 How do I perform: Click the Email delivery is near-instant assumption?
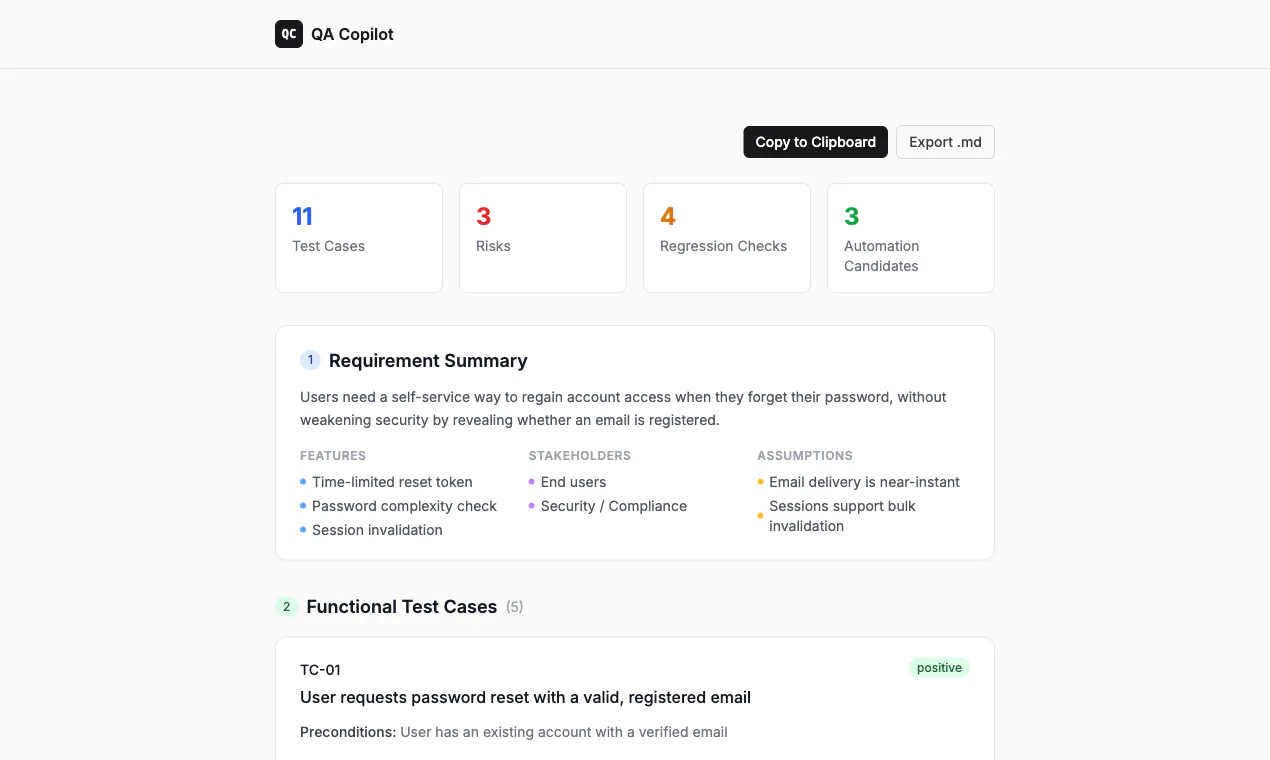pyautogui.click(x=864, y=482)
